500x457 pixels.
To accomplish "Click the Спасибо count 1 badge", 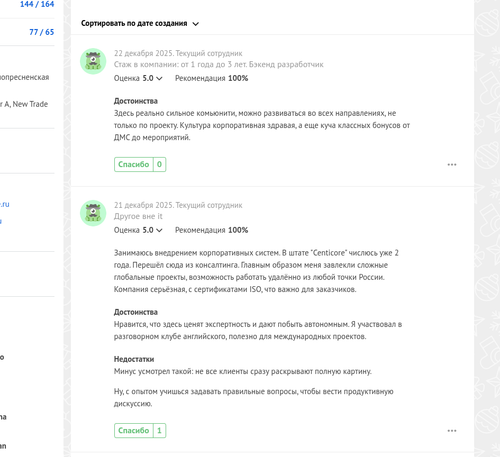I will [x=159, y=430].
